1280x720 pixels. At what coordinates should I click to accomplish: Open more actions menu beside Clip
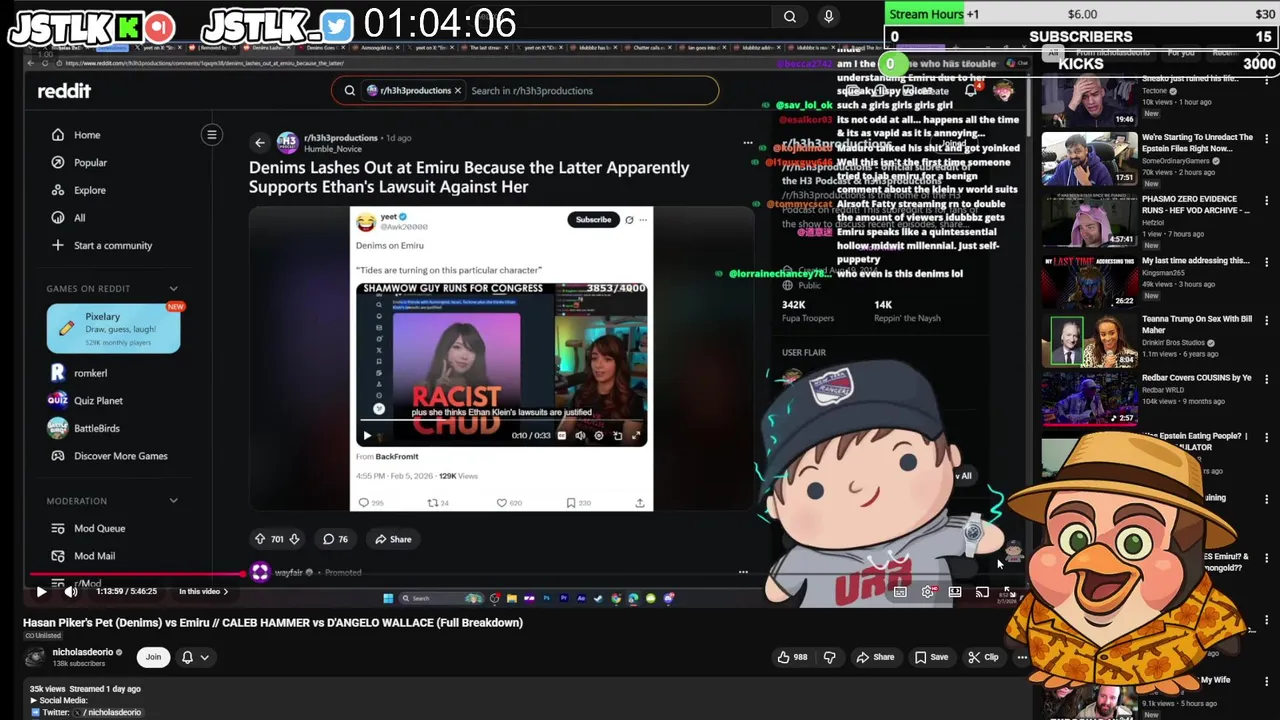coord(1022,657)
